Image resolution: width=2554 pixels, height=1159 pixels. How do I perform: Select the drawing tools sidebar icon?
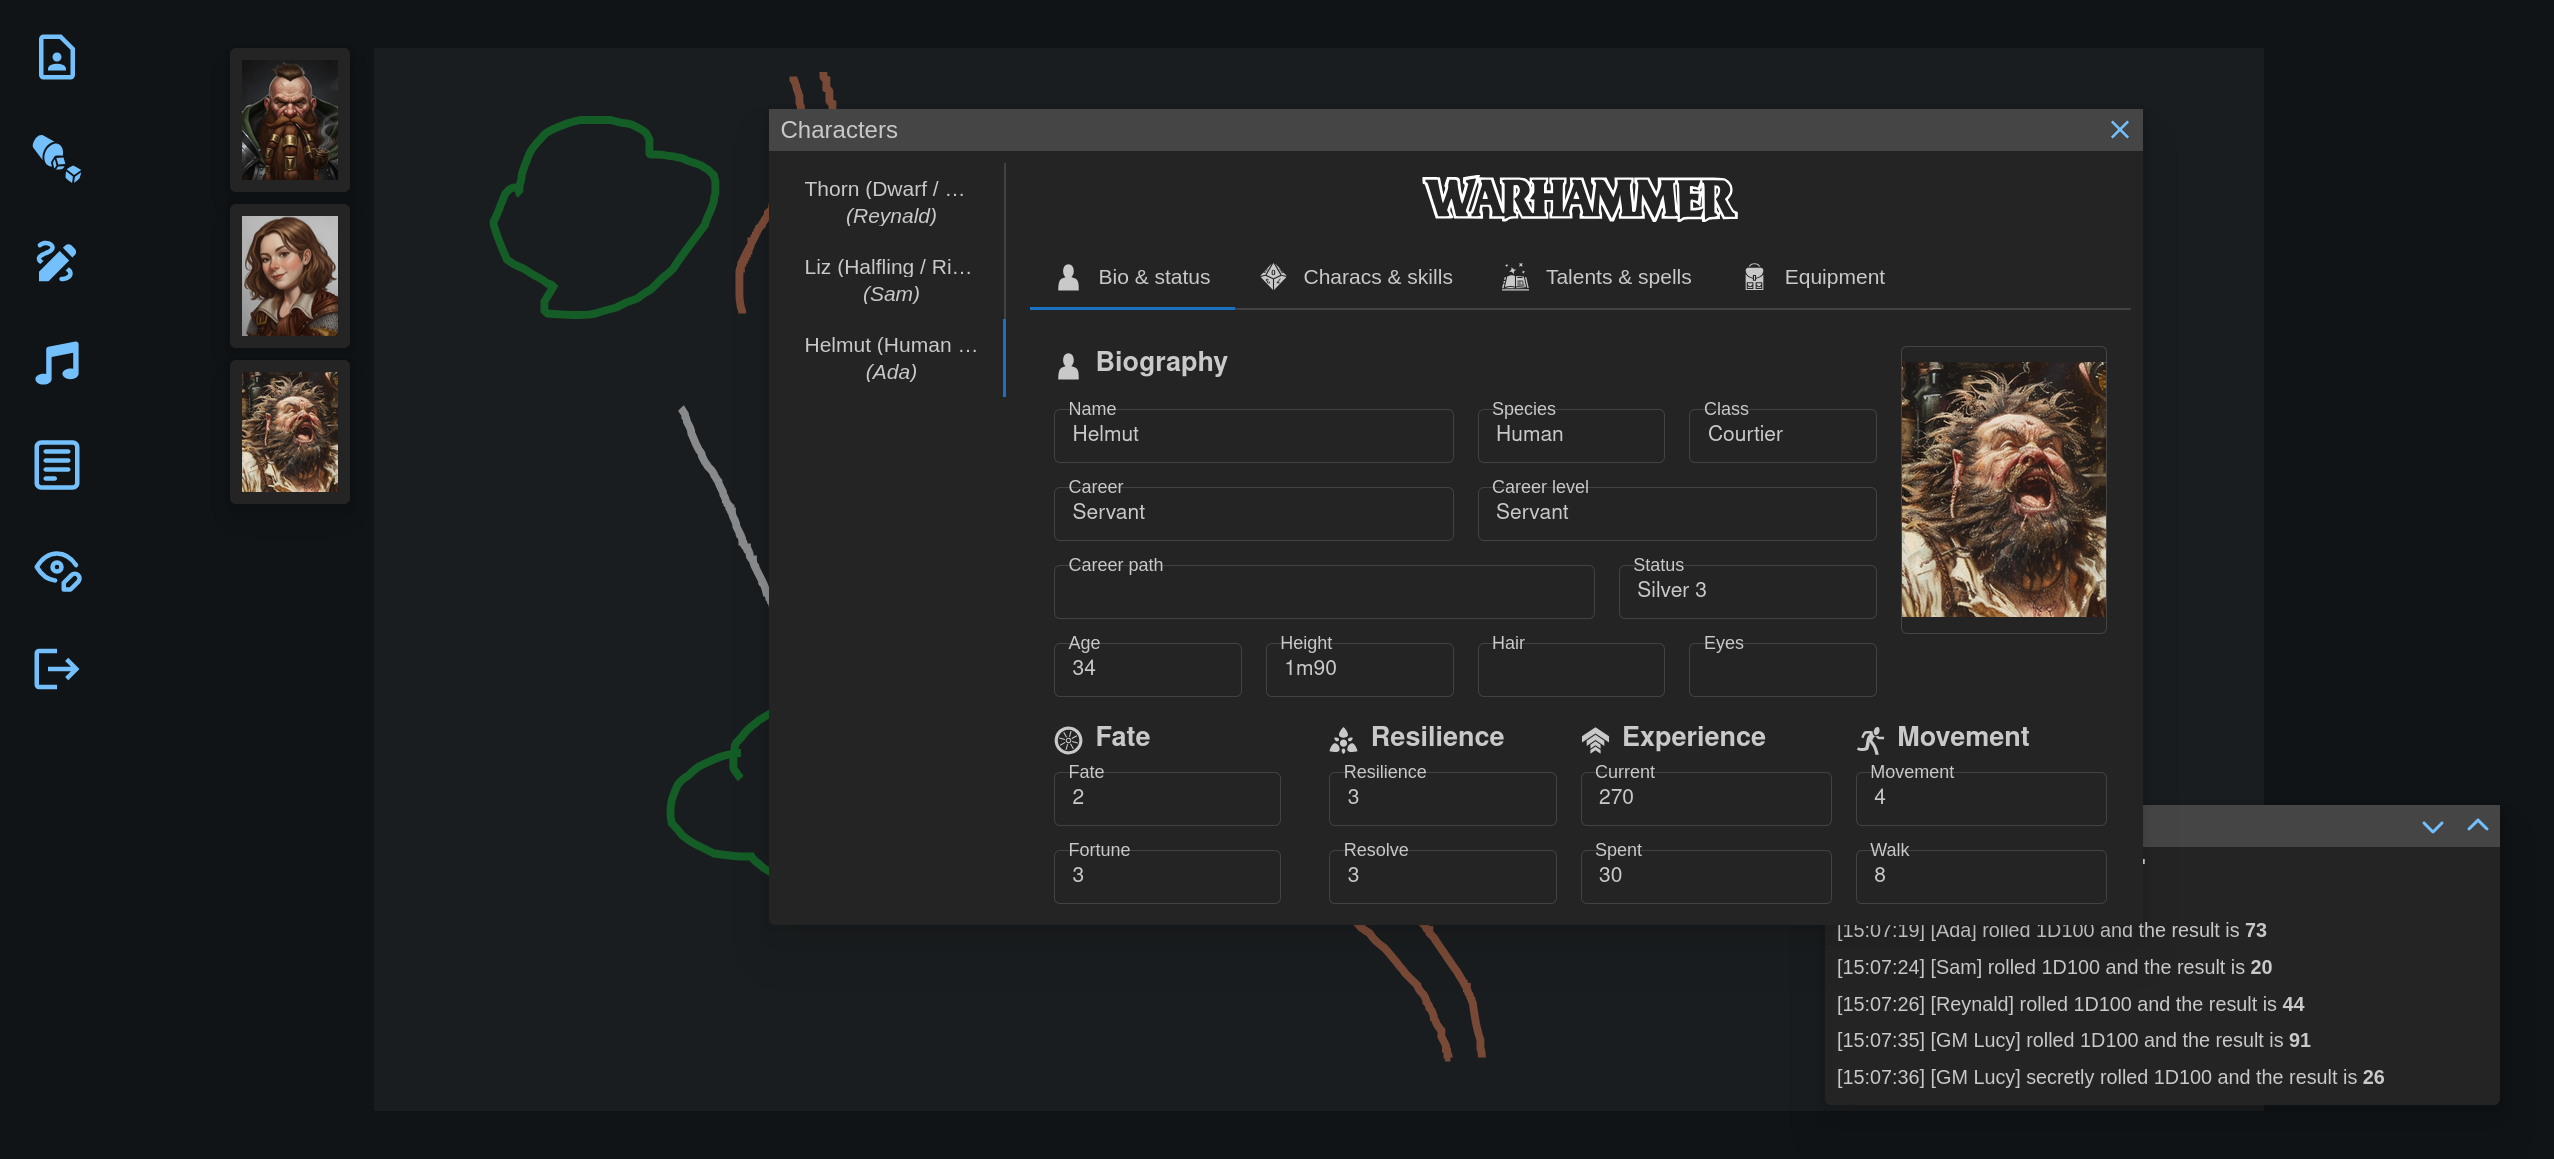pos(57,262)
